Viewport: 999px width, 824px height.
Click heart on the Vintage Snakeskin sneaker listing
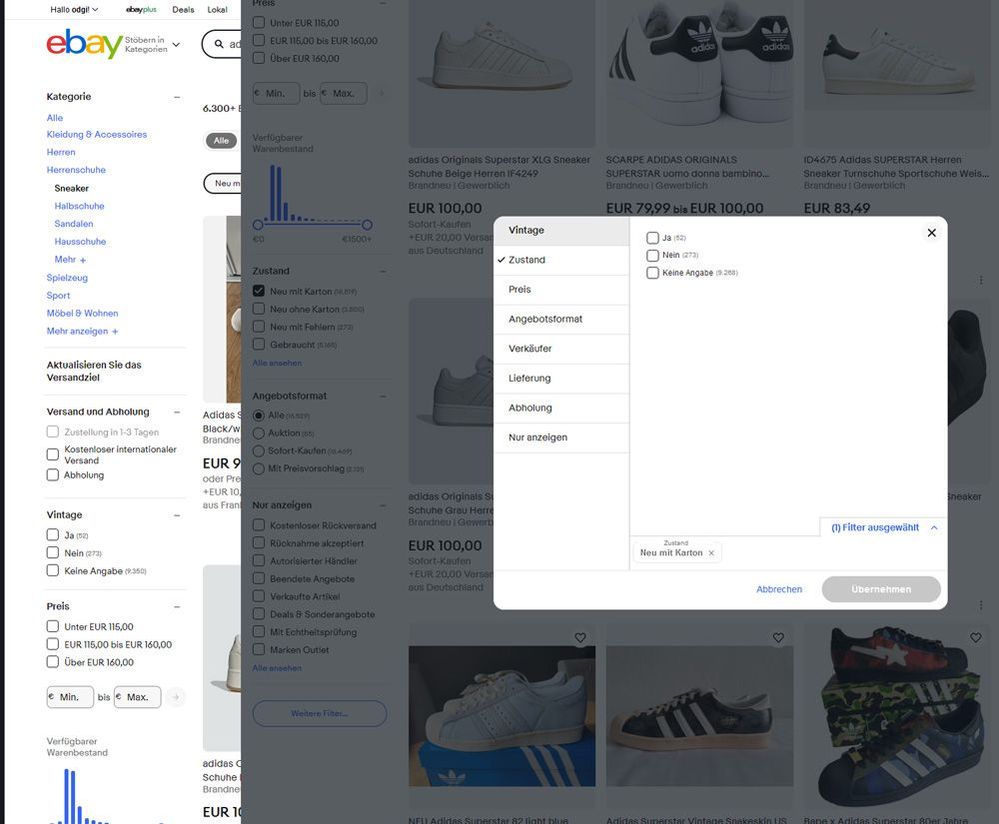(778, 638)
